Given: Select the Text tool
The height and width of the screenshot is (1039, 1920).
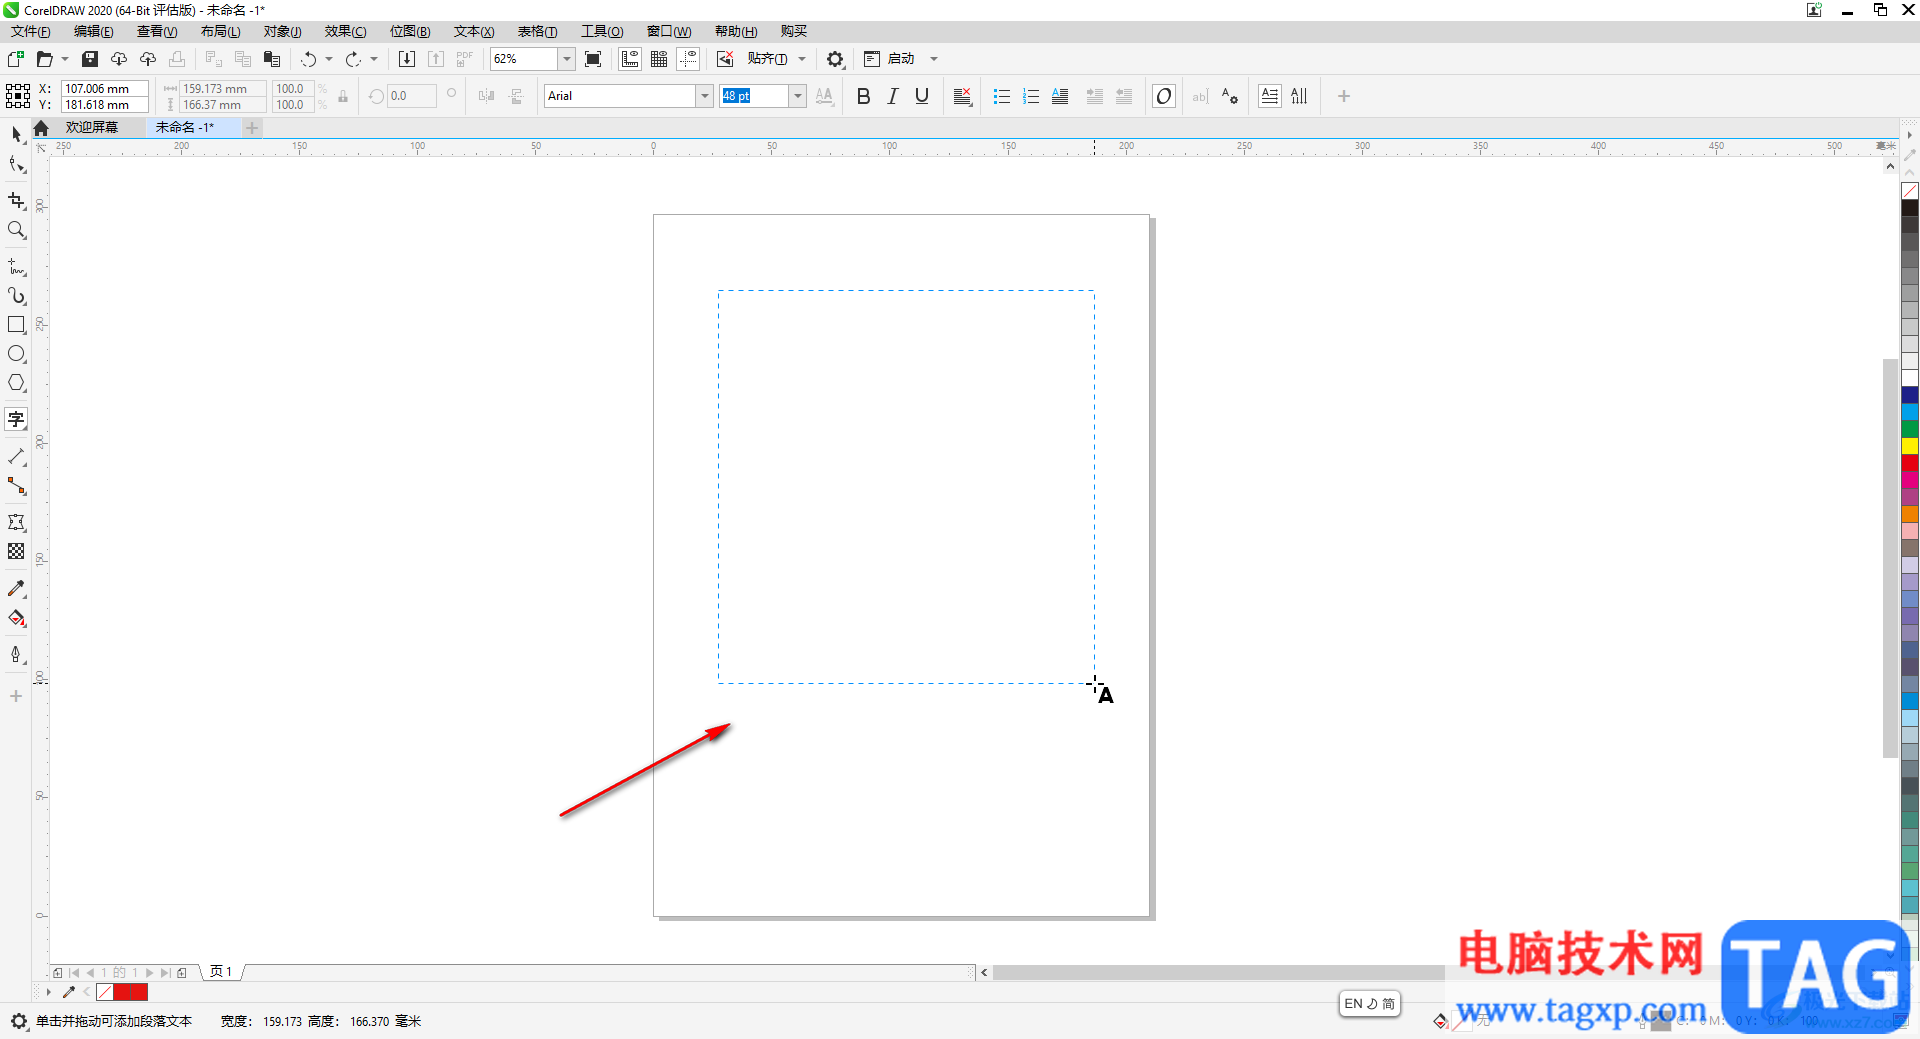Looking at the screenshot, I should [x=16, y=419].
